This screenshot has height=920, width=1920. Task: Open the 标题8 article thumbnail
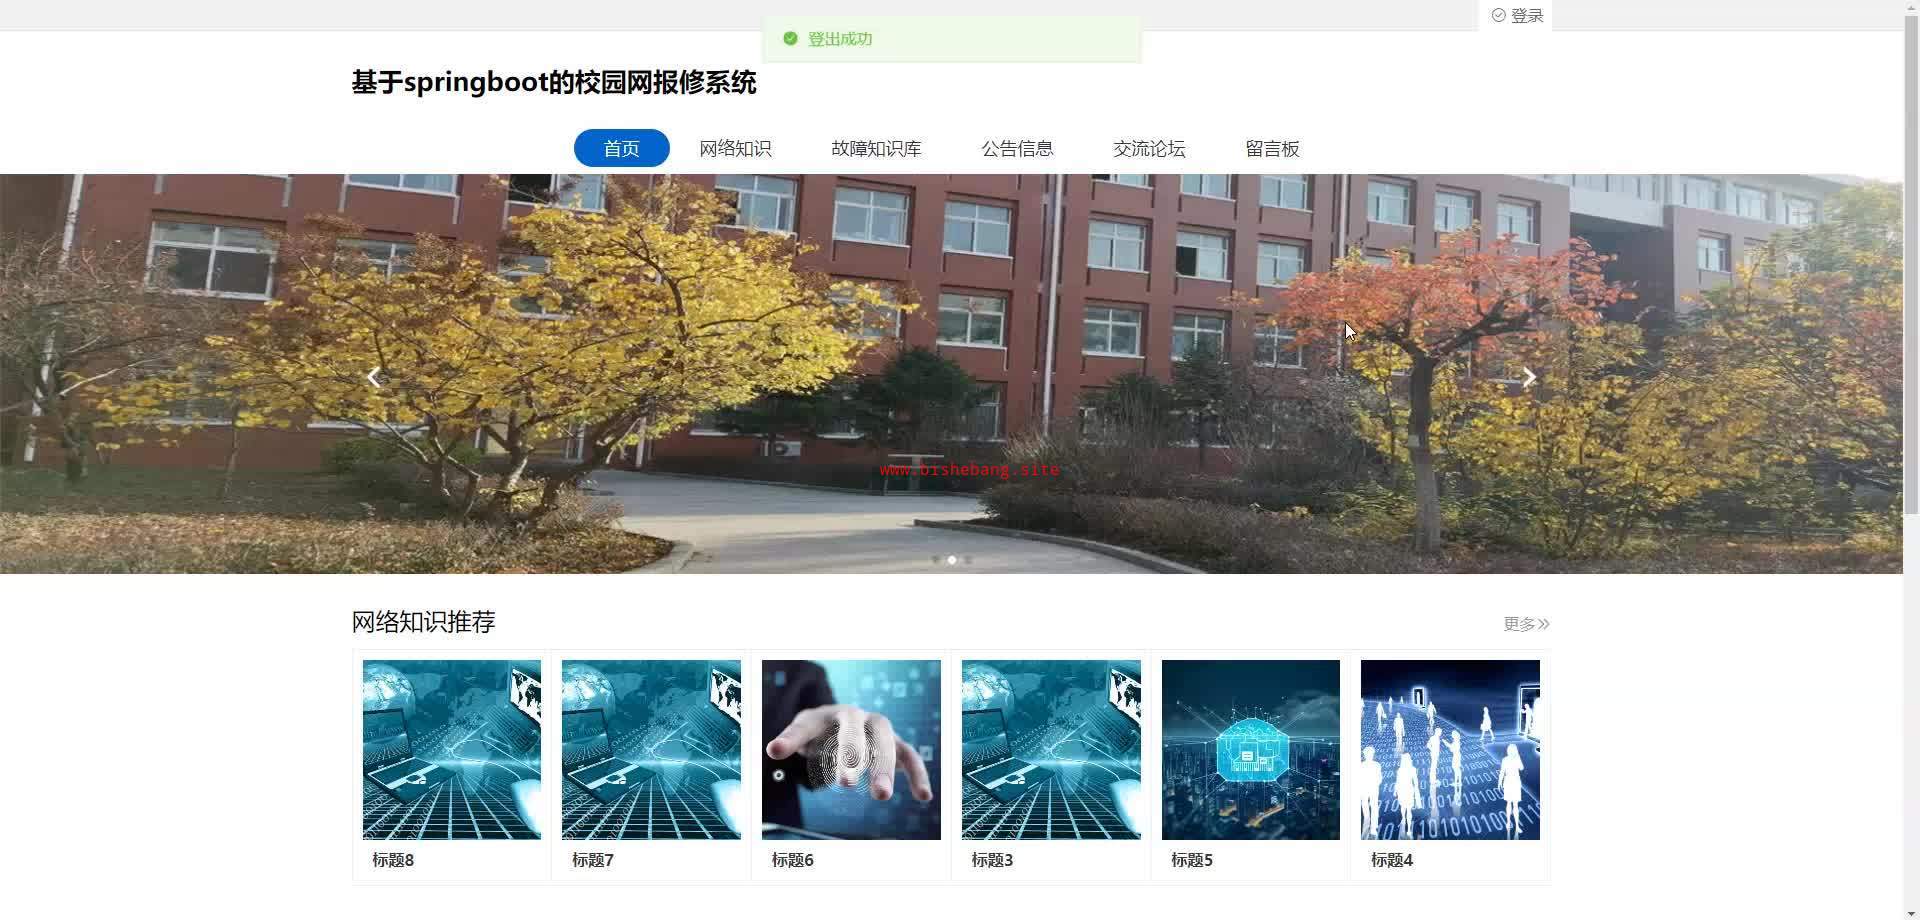coord(452,749)
